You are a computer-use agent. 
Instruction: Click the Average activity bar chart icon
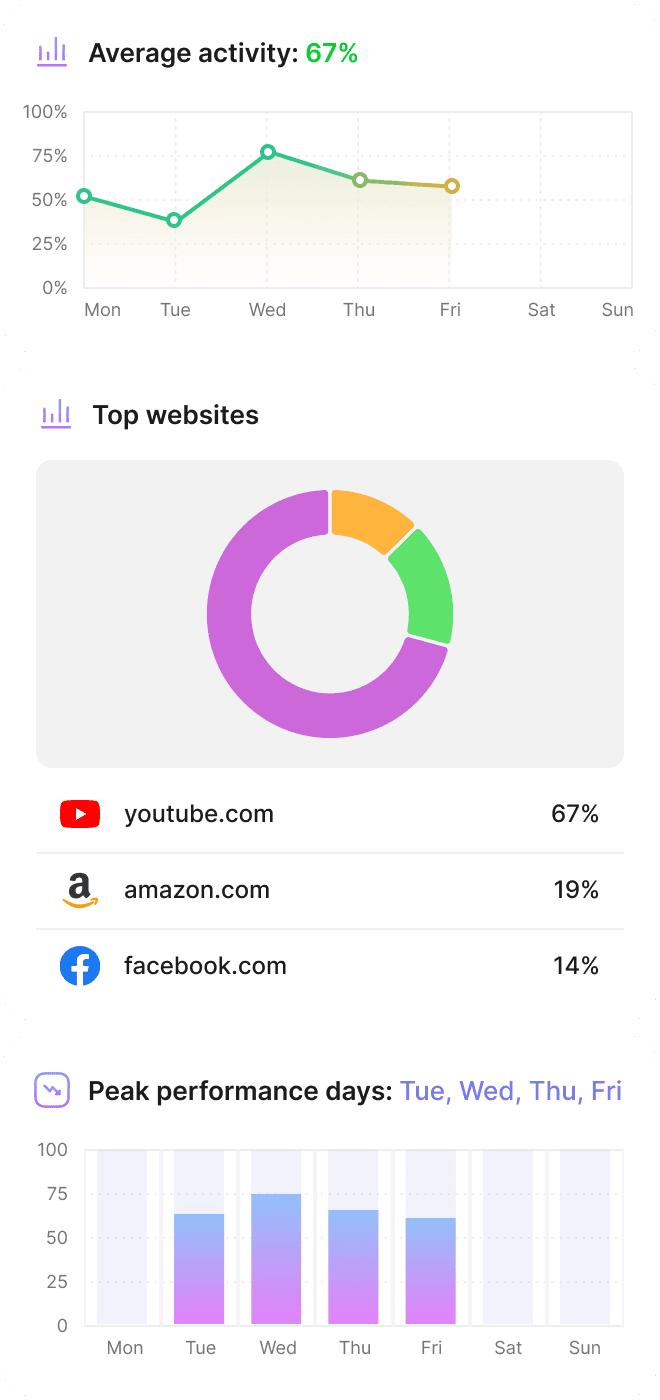point(52,52)
